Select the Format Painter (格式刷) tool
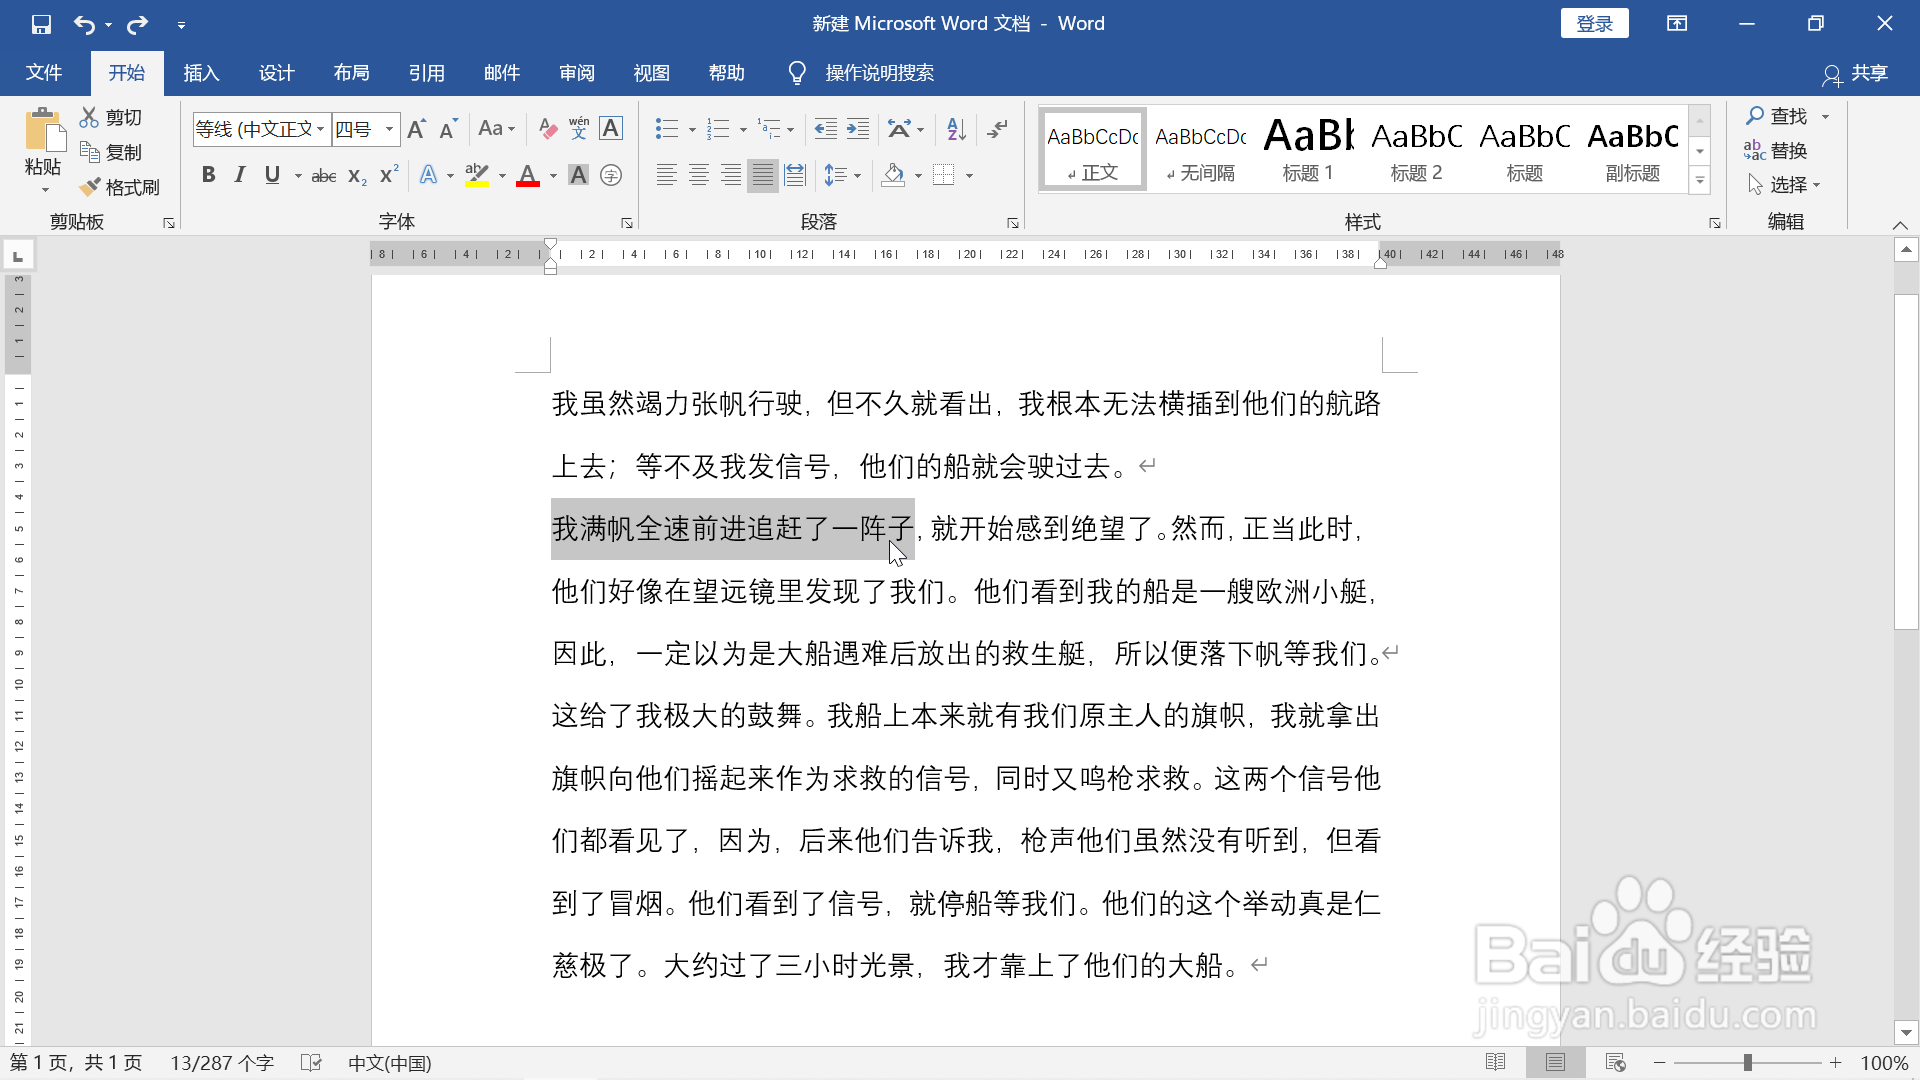The width and height of the screenshot is (1920, 1080). coord(120,186)
